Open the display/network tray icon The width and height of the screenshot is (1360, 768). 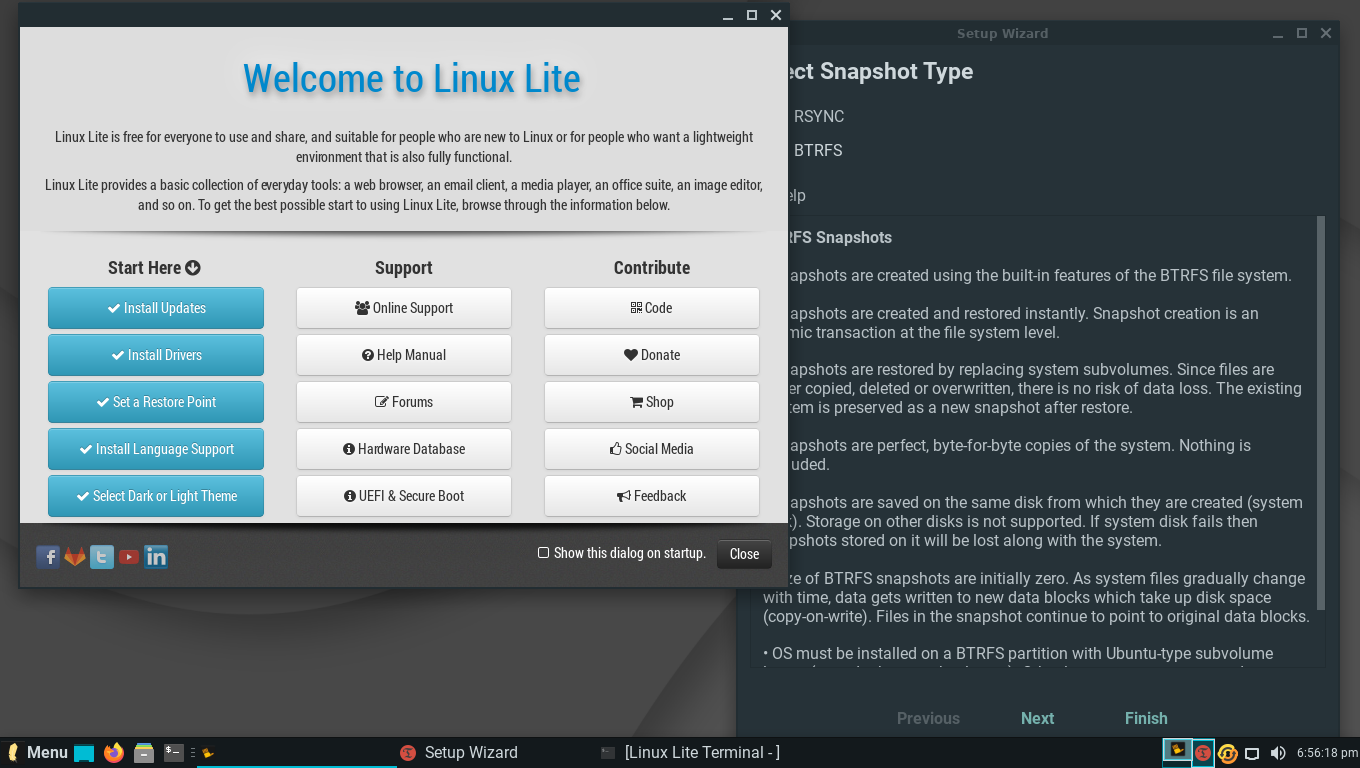tap(1252, 753)
